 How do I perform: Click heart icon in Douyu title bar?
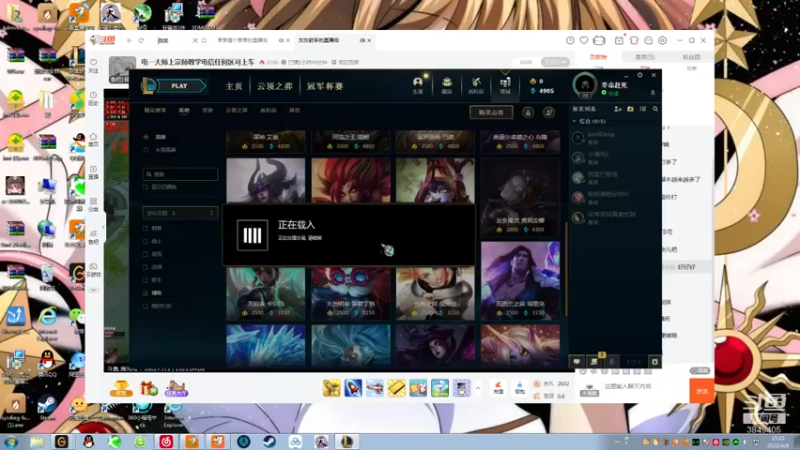click(x=584, y=40)
